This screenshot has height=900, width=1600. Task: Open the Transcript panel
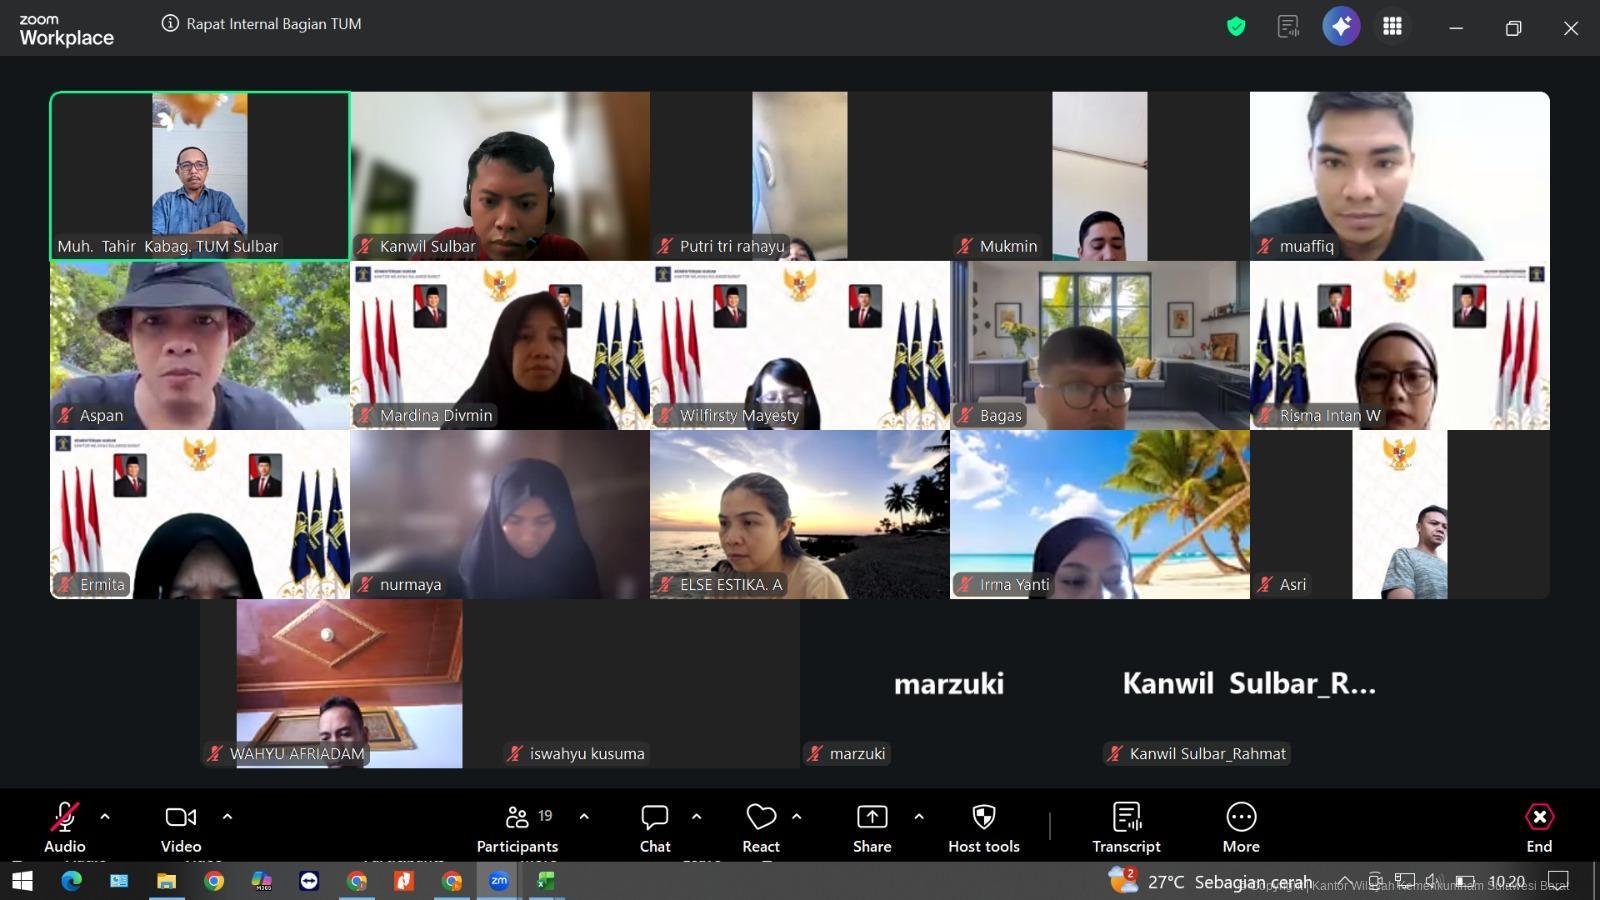(x=1126, y=828)
